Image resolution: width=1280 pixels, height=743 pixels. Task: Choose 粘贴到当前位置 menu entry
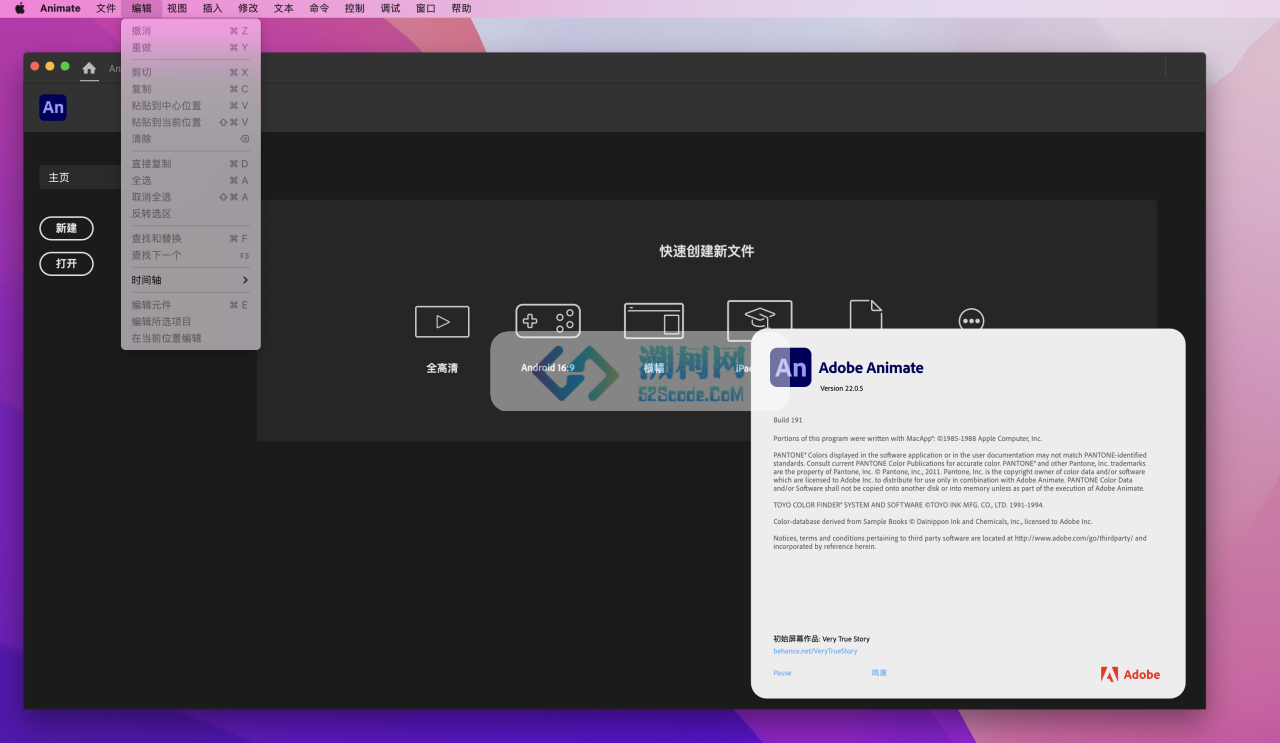click(190, 122)
